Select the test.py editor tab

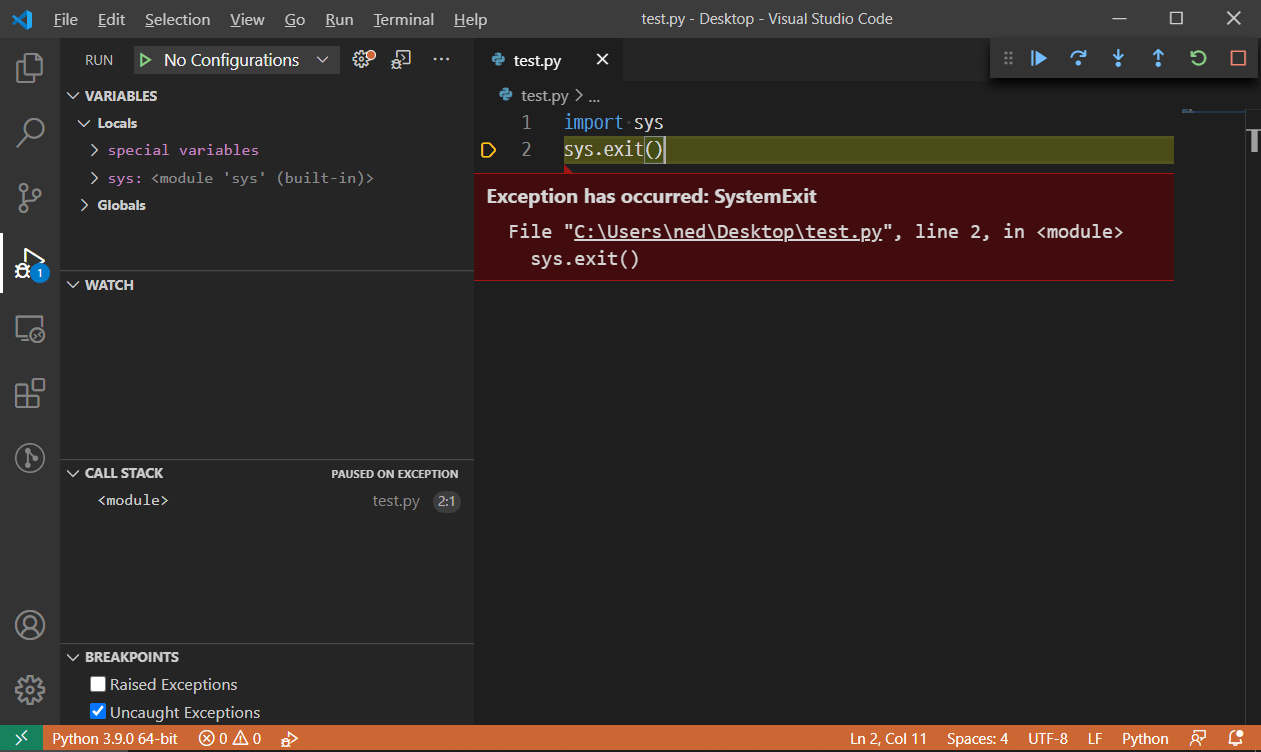click(548, 60)
